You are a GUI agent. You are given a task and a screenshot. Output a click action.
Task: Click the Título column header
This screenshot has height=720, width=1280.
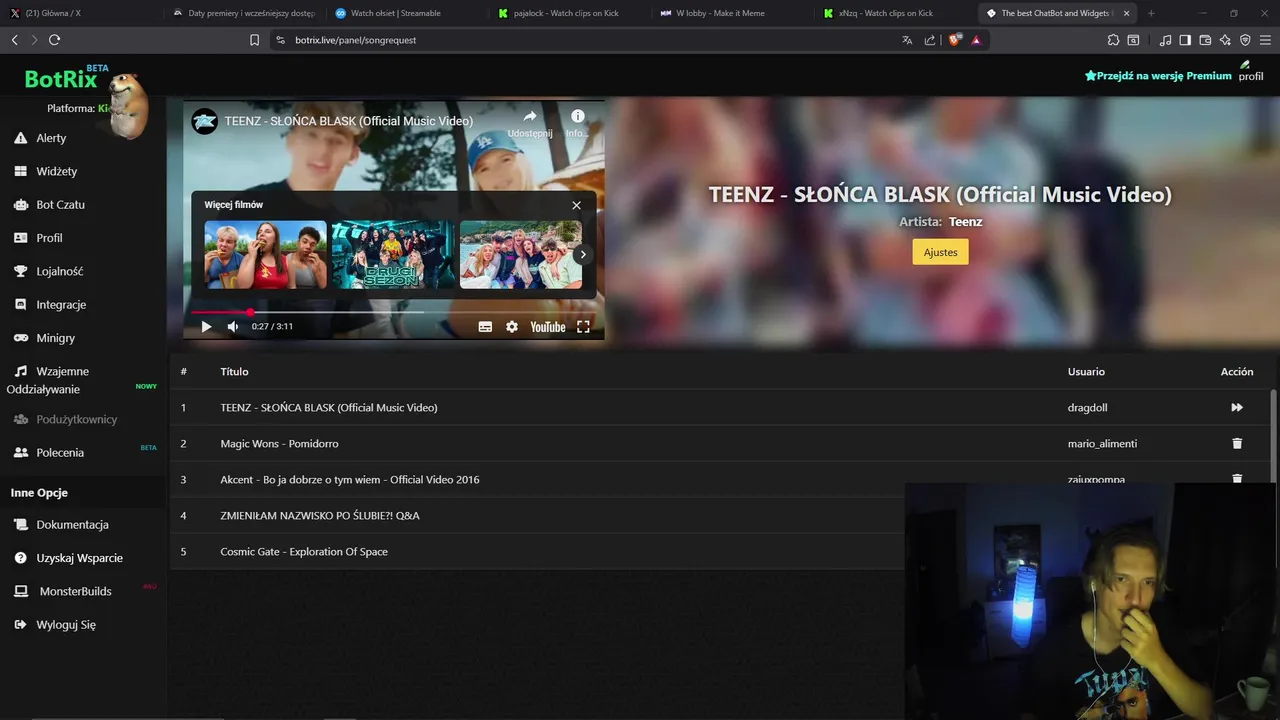pos(234,371)
